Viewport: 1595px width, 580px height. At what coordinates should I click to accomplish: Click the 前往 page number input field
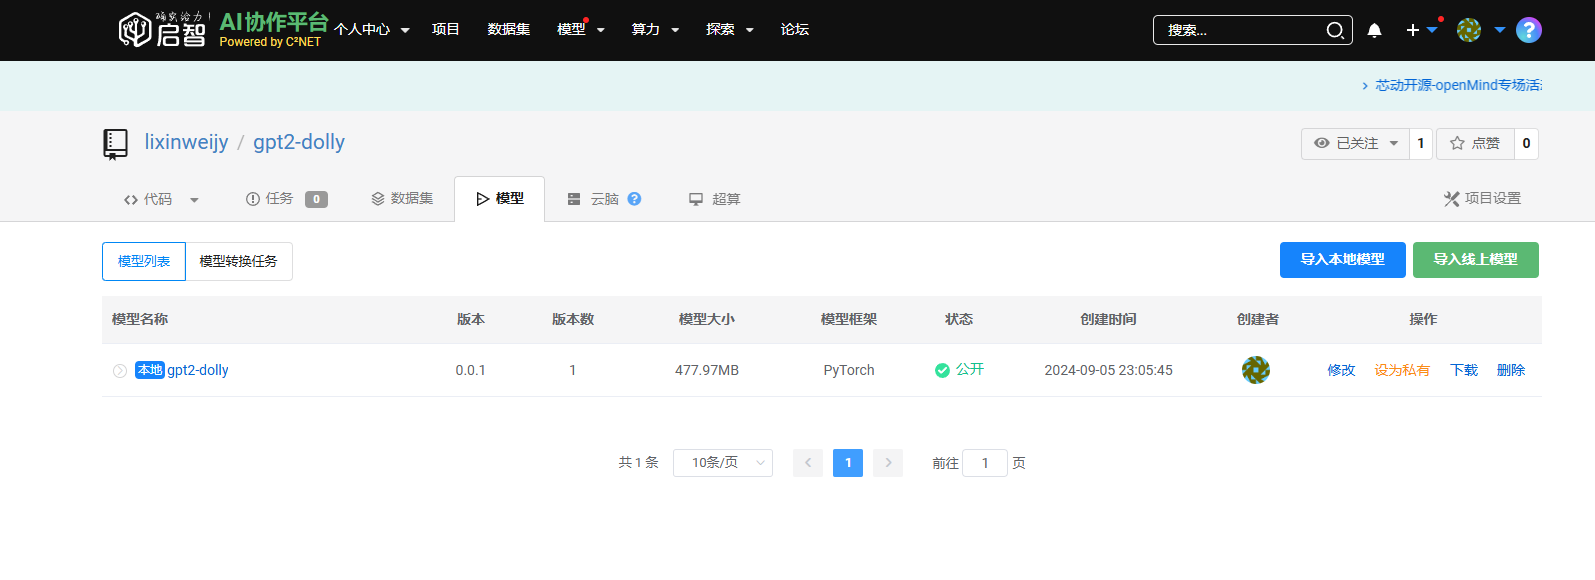click(984, 463)
